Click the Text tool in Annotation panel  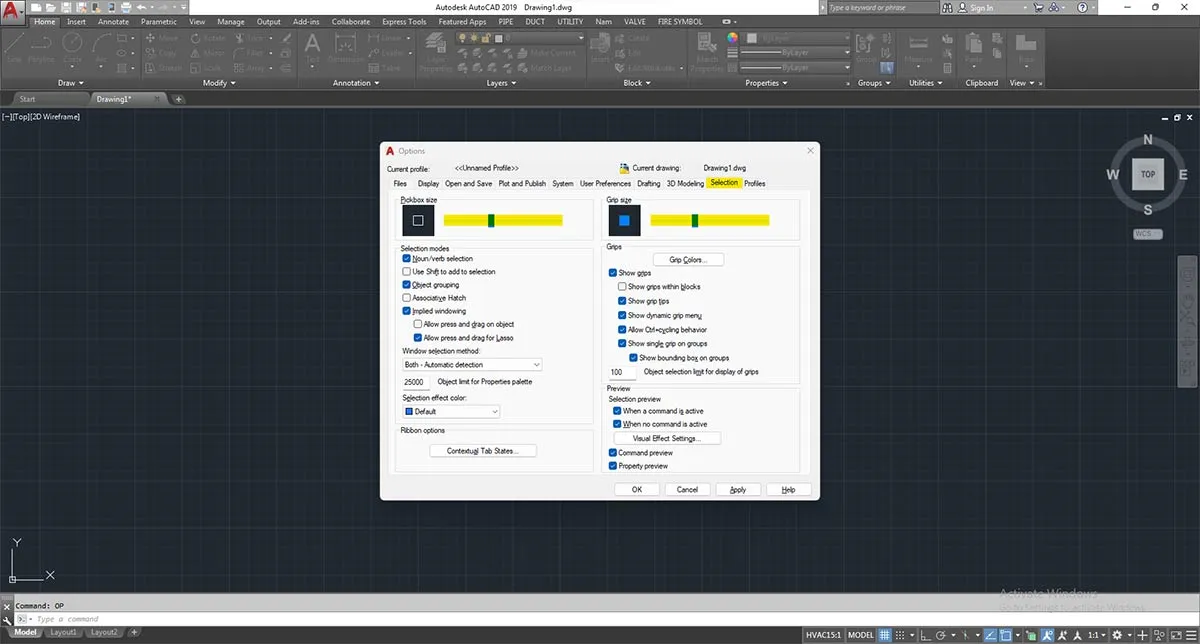click(312, 44)
